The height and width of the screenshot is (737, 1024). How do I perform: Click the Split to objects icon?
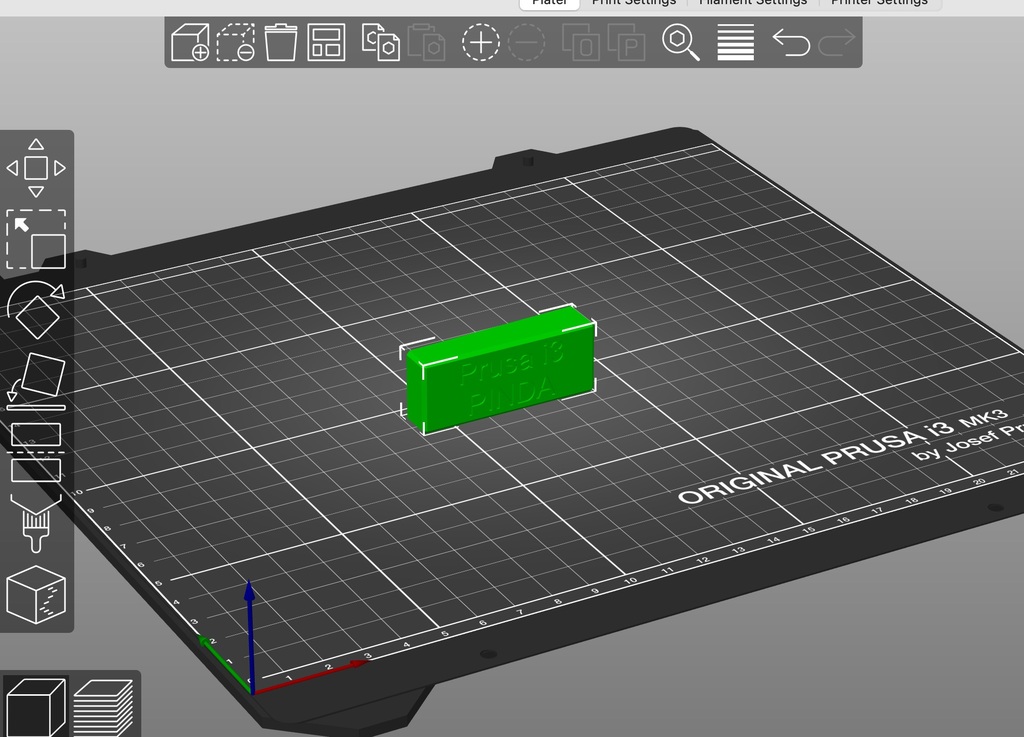tap(581, 42)
